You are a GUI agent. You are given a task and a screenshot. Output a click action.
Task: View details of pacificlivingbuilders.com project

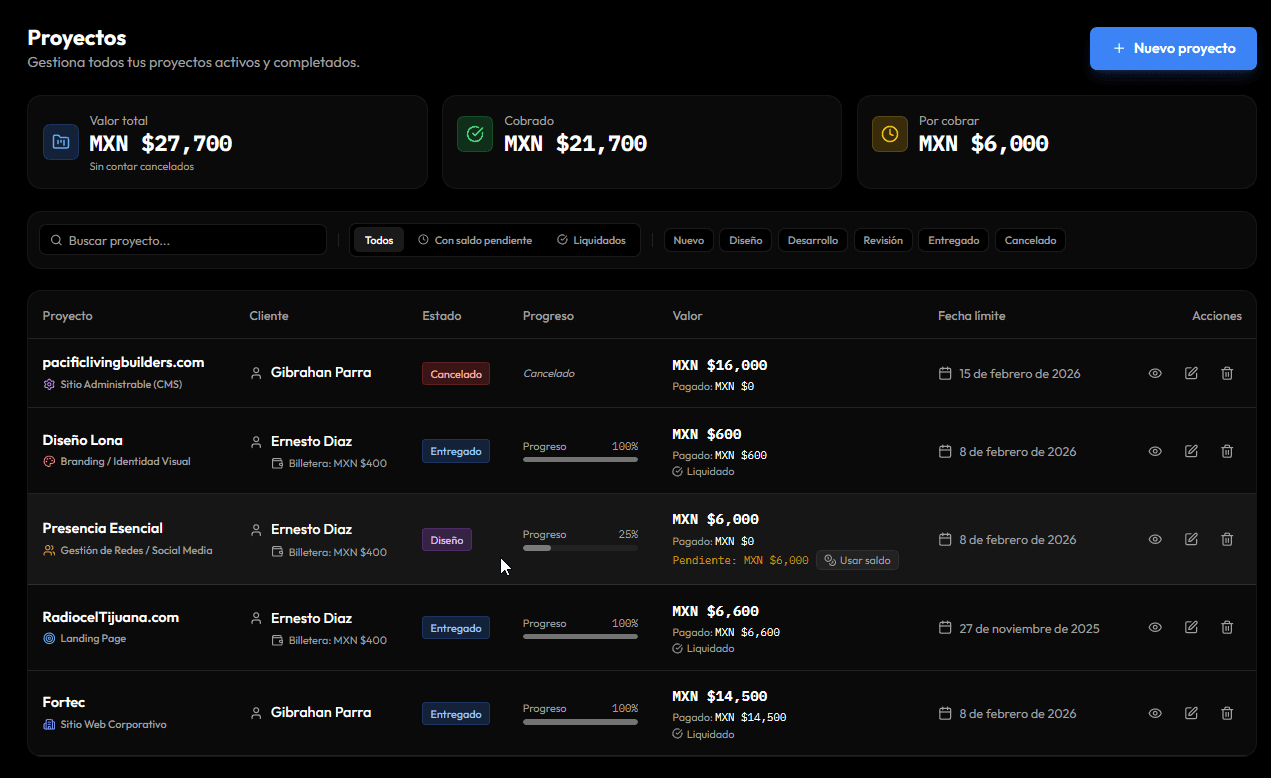coord(1155,373)
